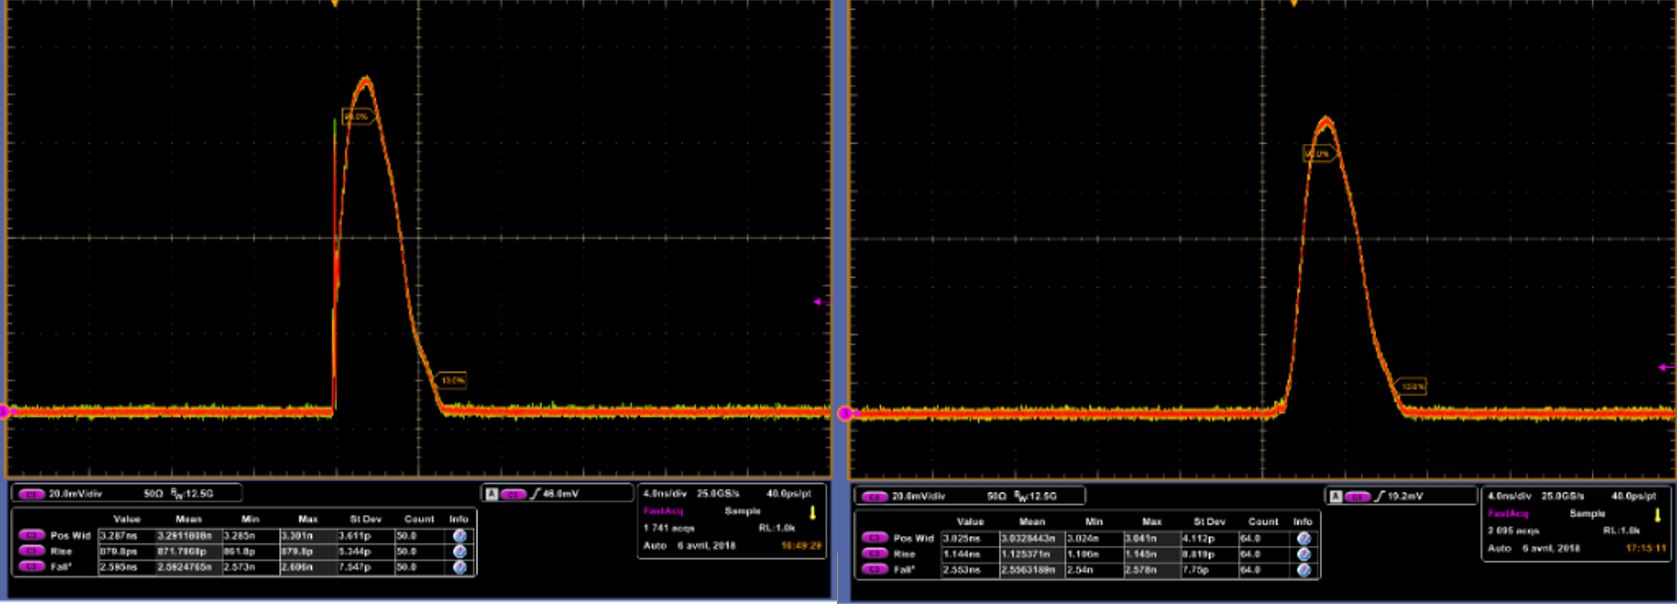
Task: Click 25.0GS/s sample rate, right scope
Action: [1563, 496]
